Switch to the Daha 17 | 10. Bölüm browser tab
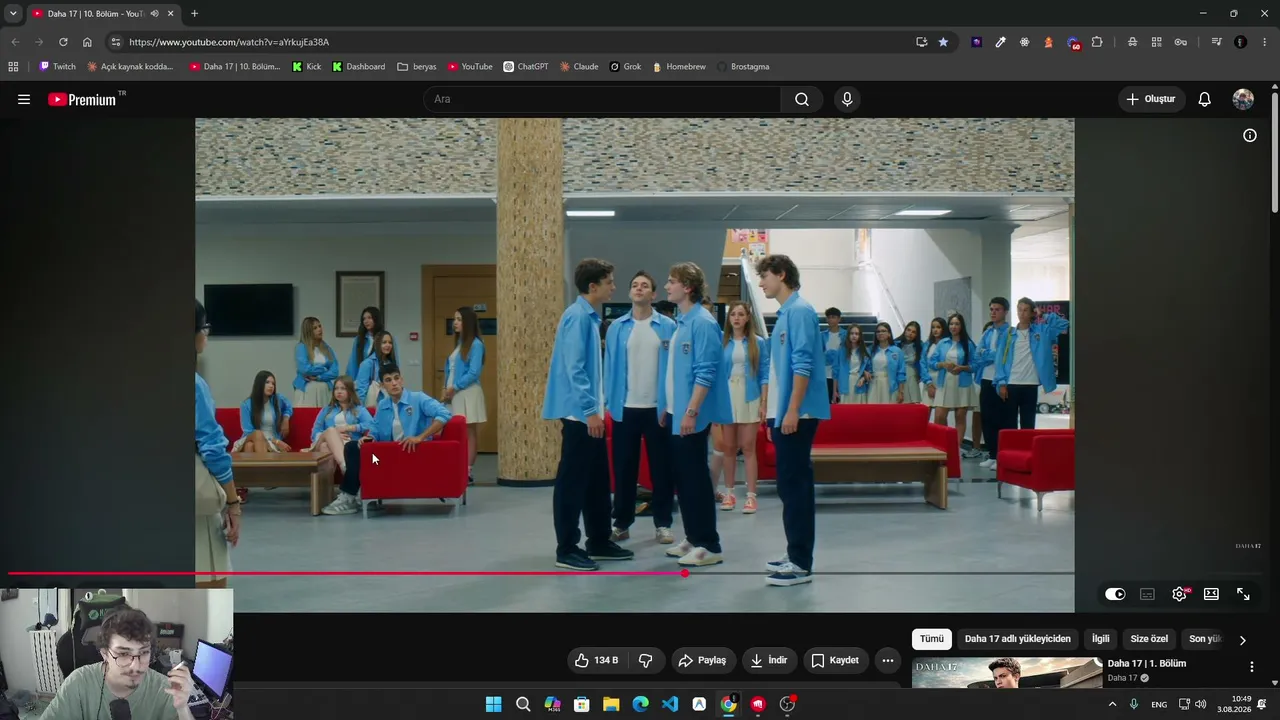The image size is (1280, 720). click(x=96, y=14)
